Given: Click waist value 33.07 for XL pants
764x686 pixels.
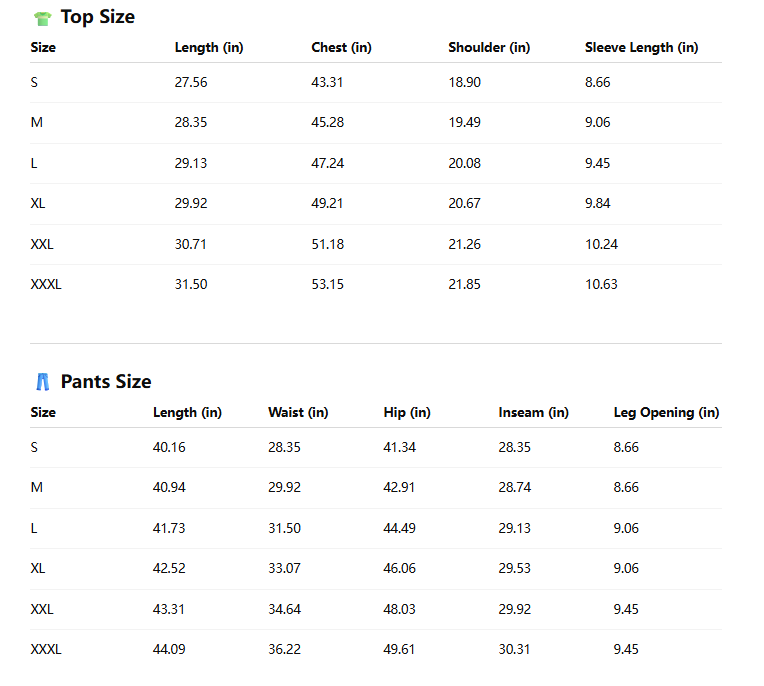Looking at the screenshot, I should tap(284, 568).
